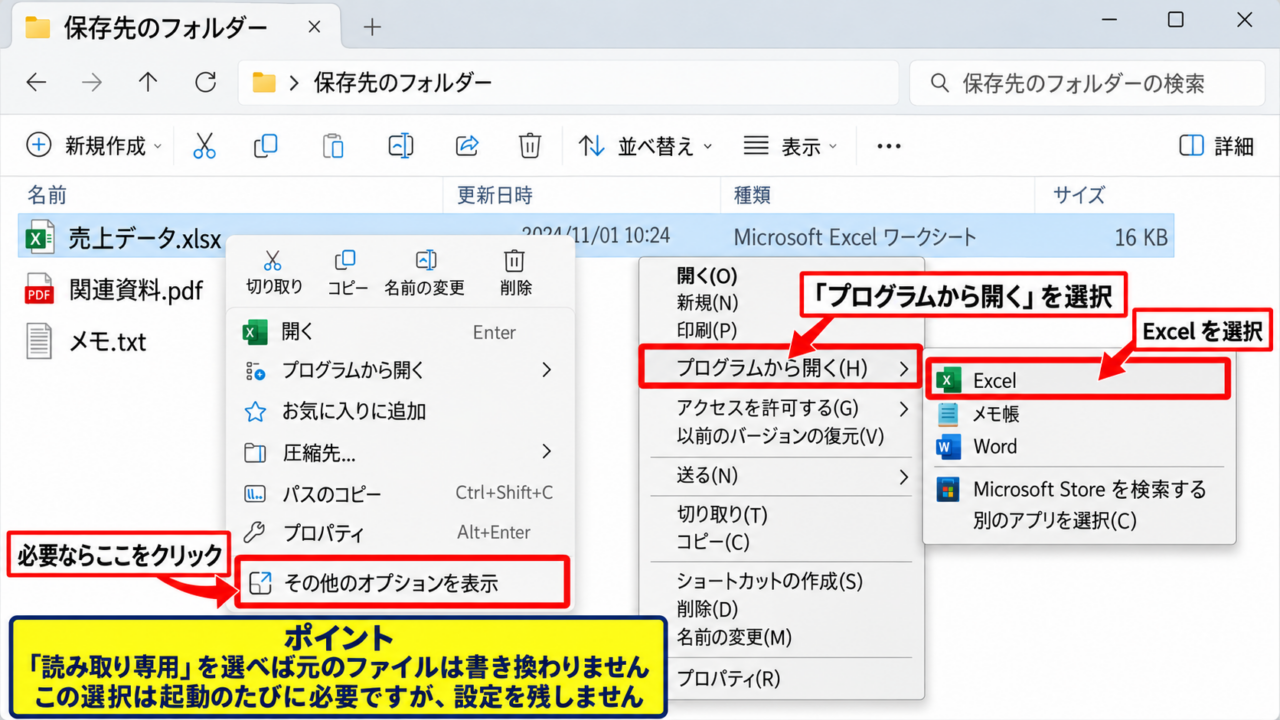
Task: Click the Rename icon in the toolbar
Action: point(400,146)
